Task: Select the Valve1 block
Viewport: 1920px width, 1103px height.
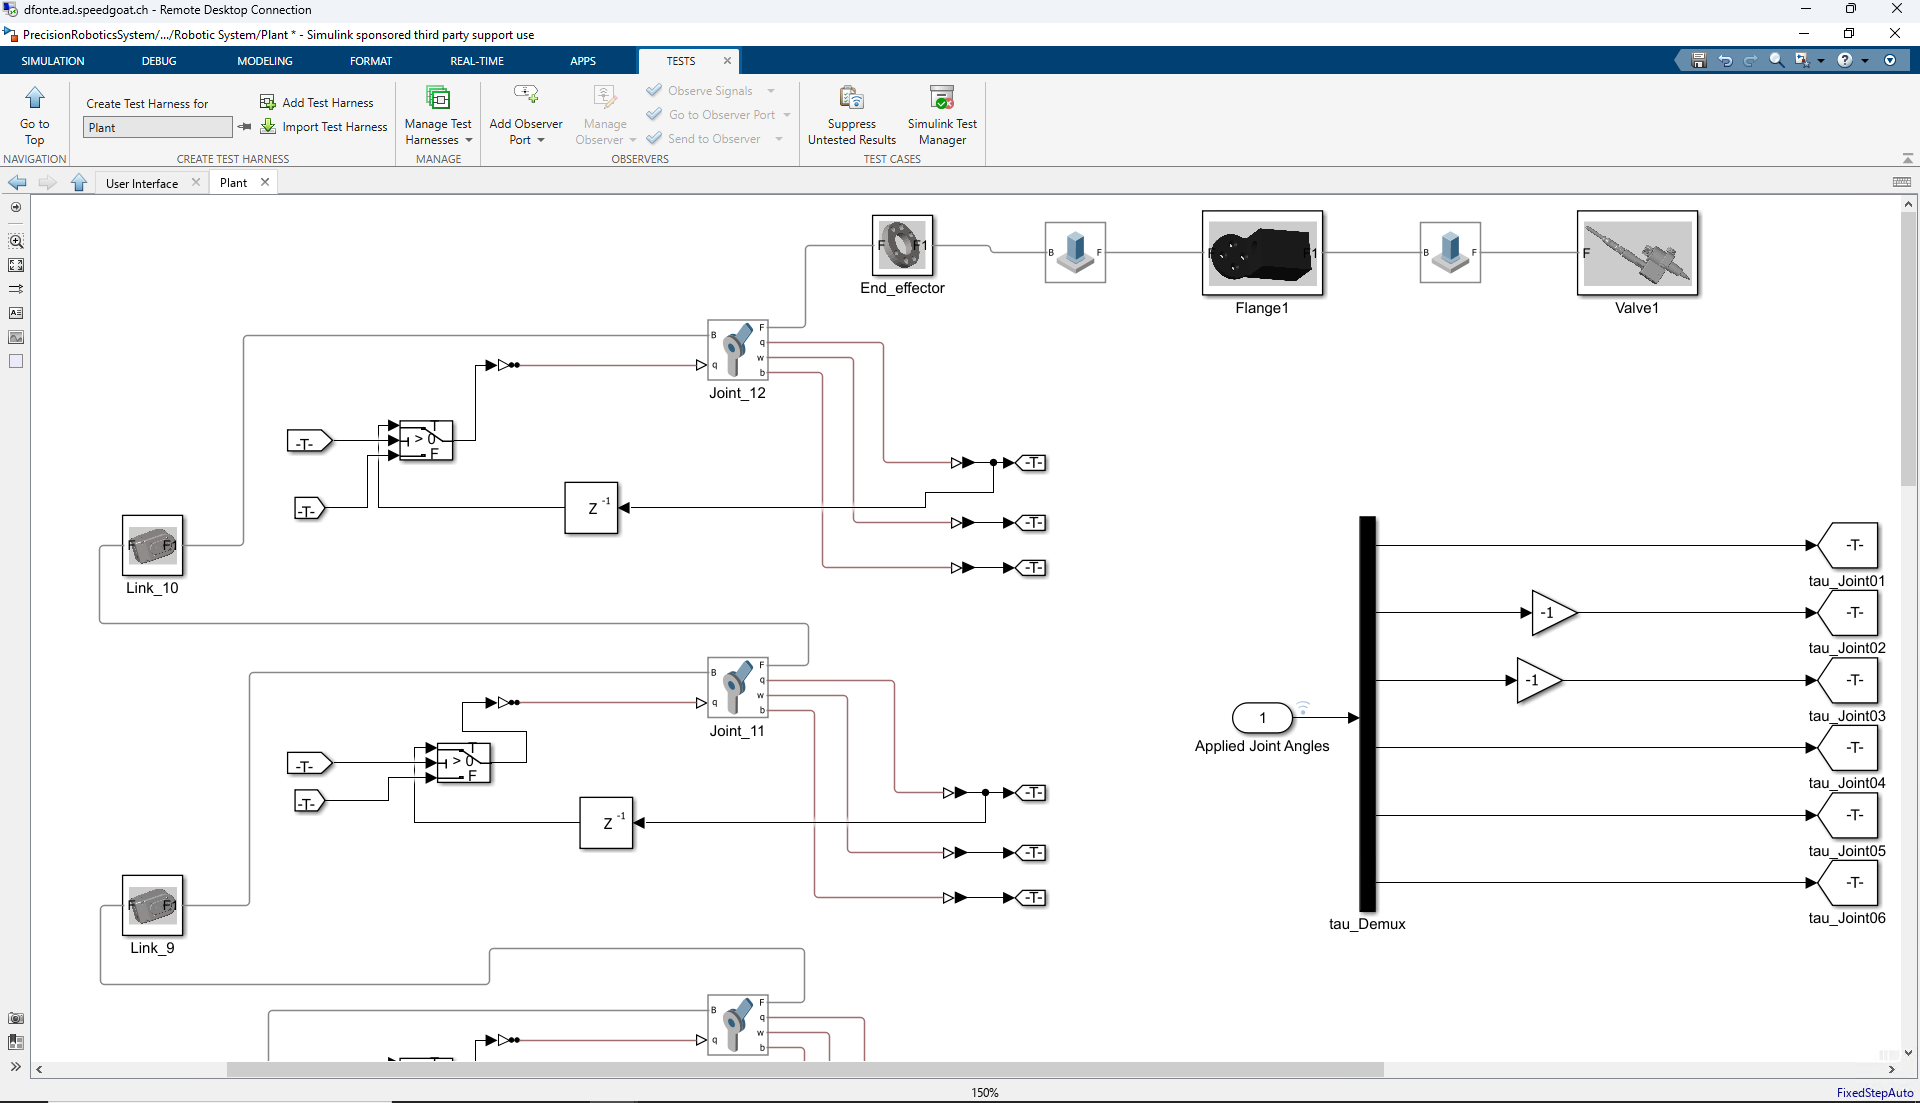Action: (1637, 253)
